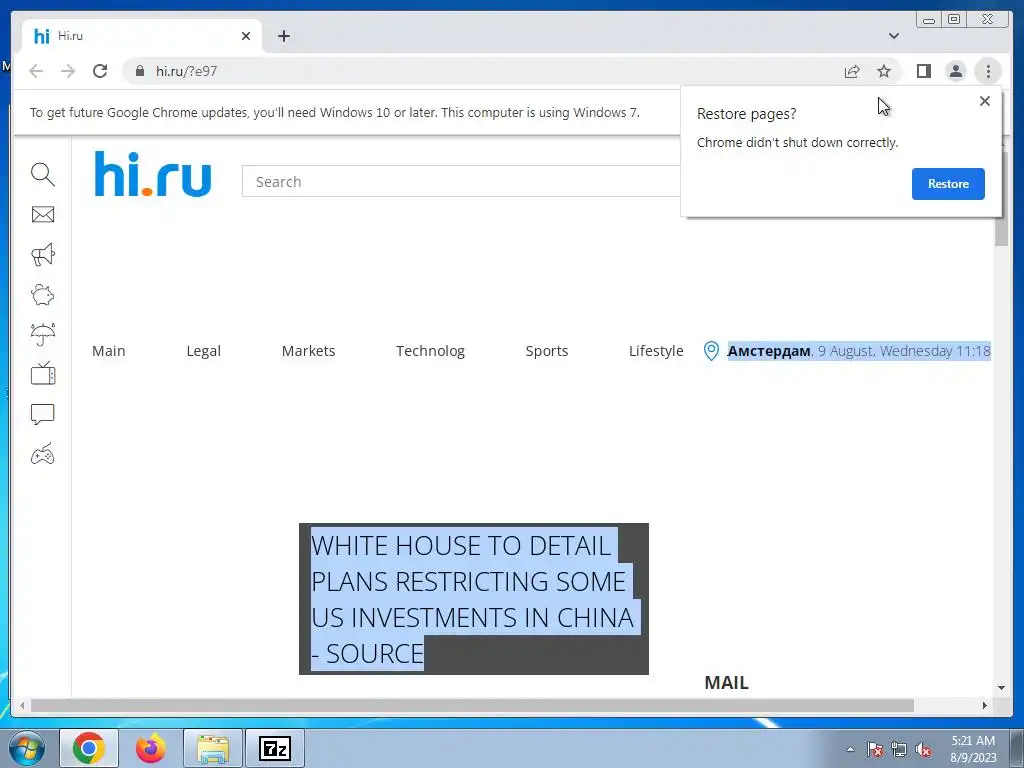The image size is (1024, 768).
Task: Open the TV icon in sidebar
Action: pos(42,374)
